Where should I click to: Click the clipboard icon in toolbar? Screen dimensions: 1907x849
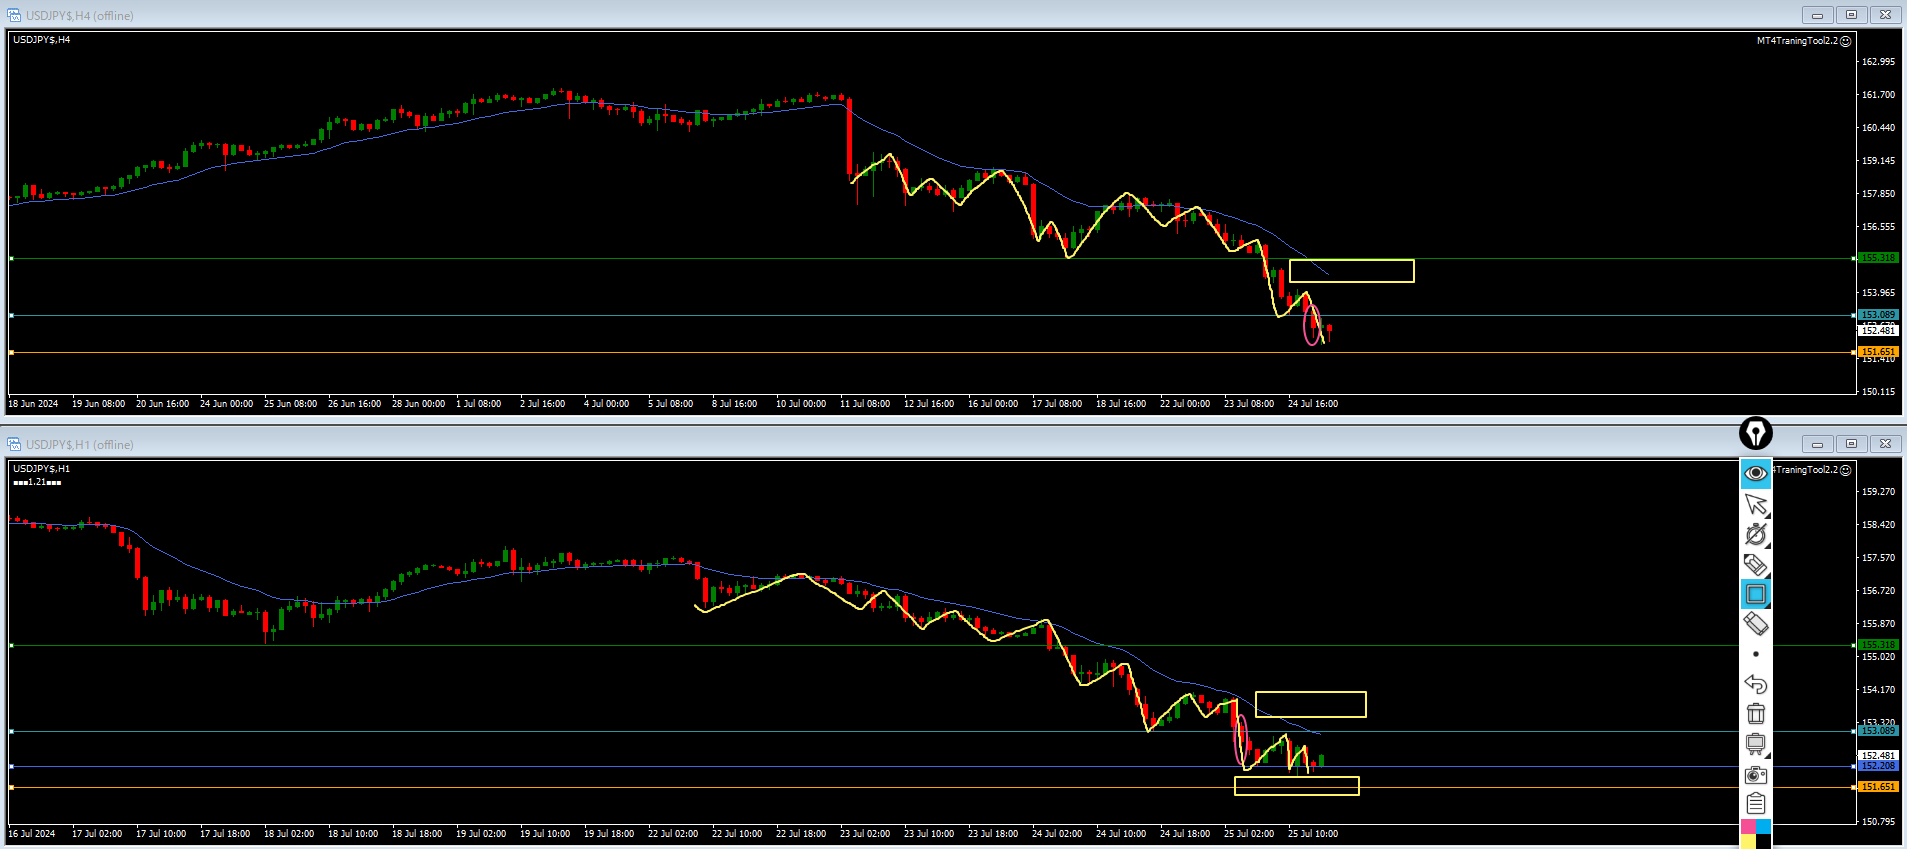point(1755,804)
